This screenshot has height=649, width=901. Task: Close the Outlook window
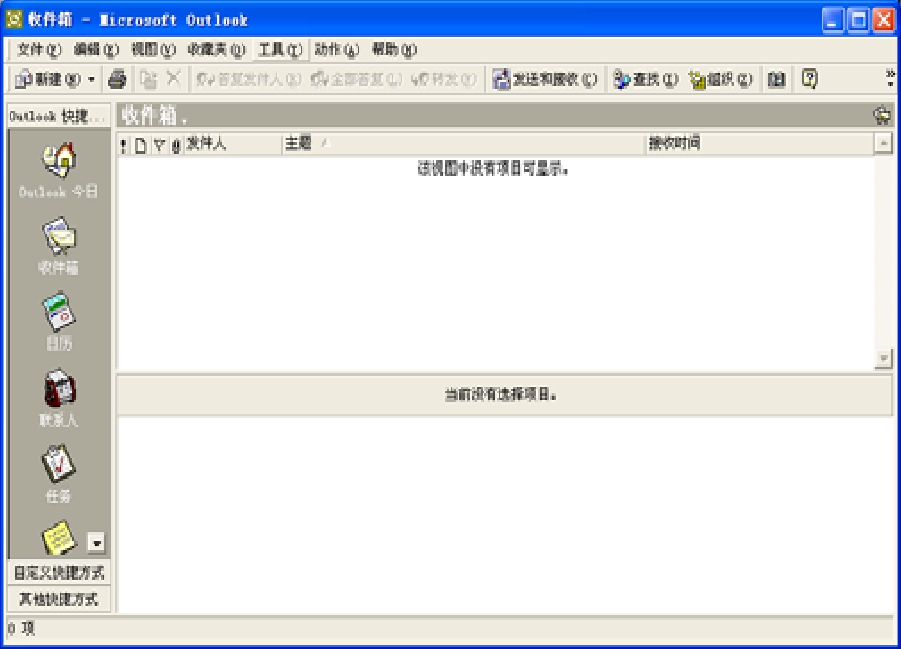click(884, 20)
